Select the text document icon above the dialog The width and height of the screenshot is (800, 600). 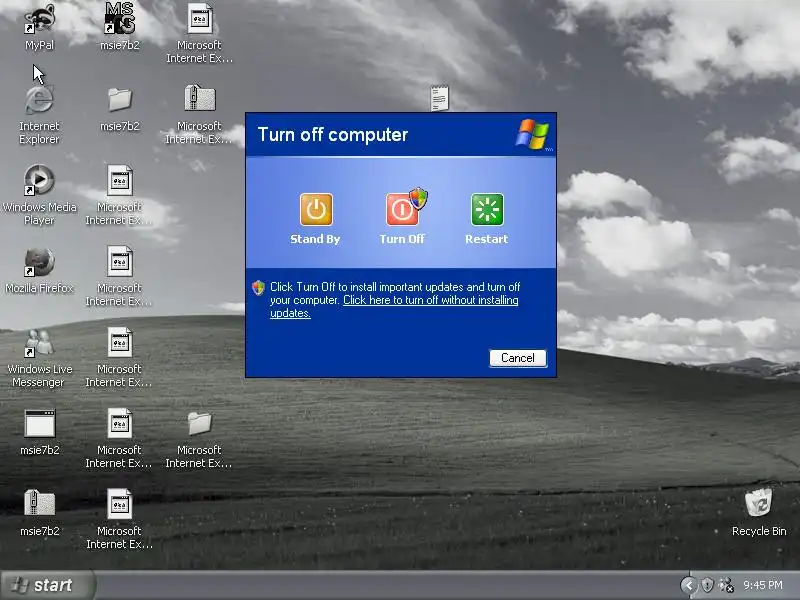tap(440, 98)
